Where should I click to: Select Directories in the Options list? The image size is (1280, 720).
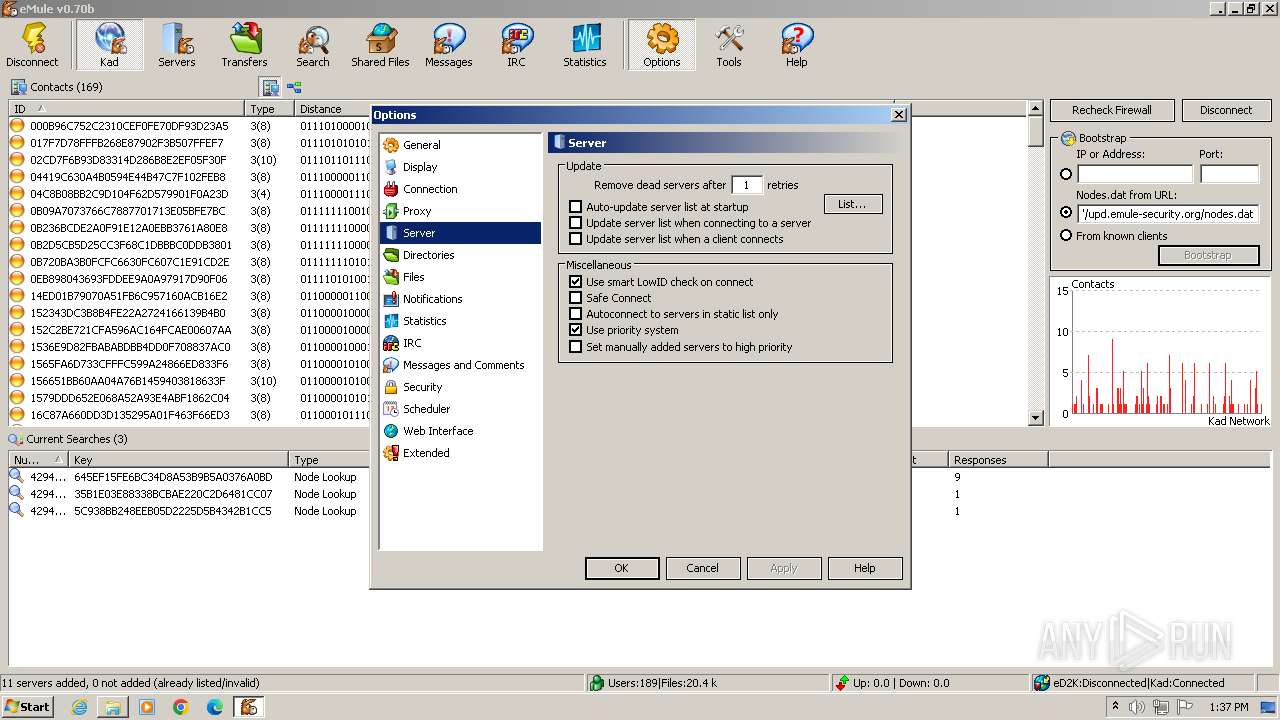coord(460,255)
